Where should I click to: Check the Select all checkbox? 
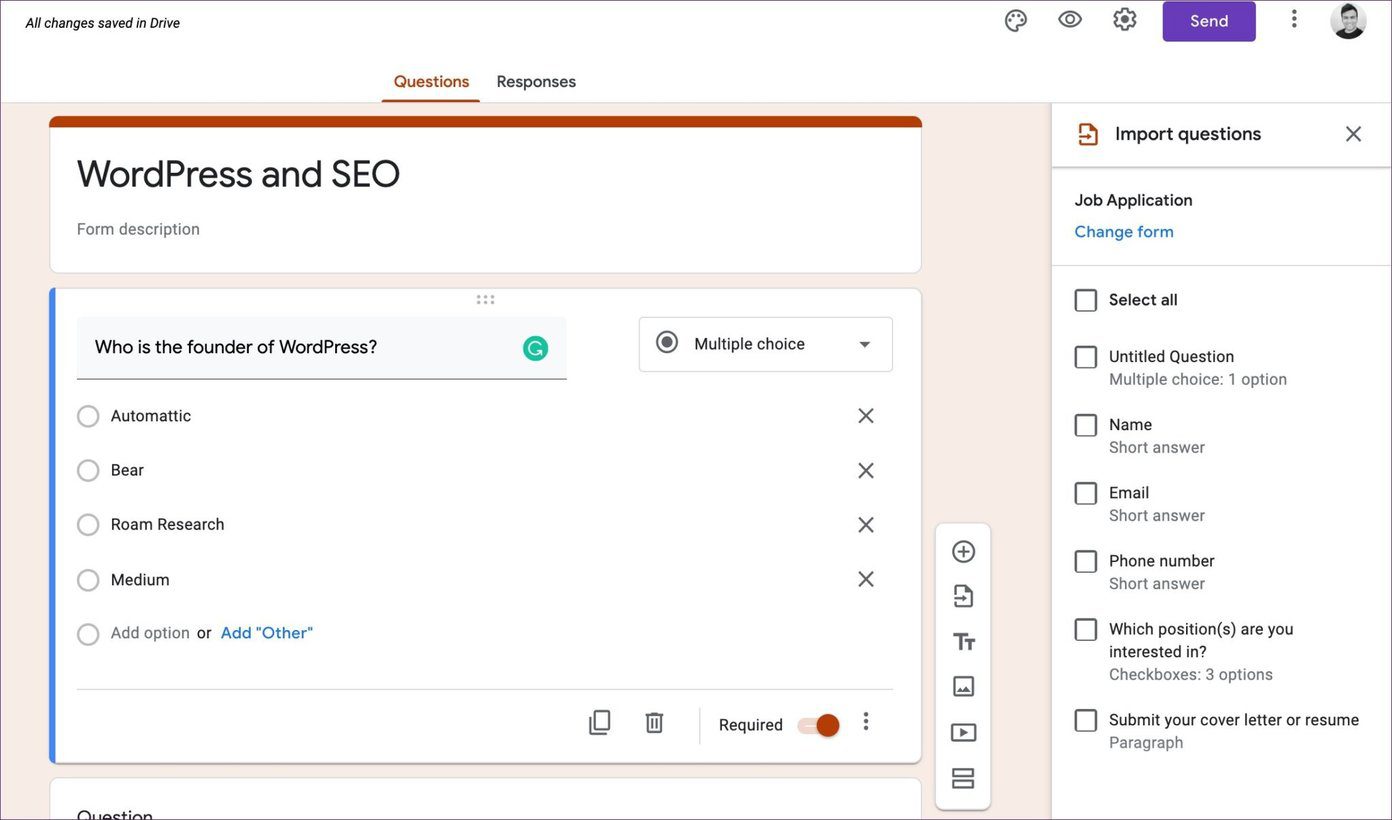[1086, 300]
